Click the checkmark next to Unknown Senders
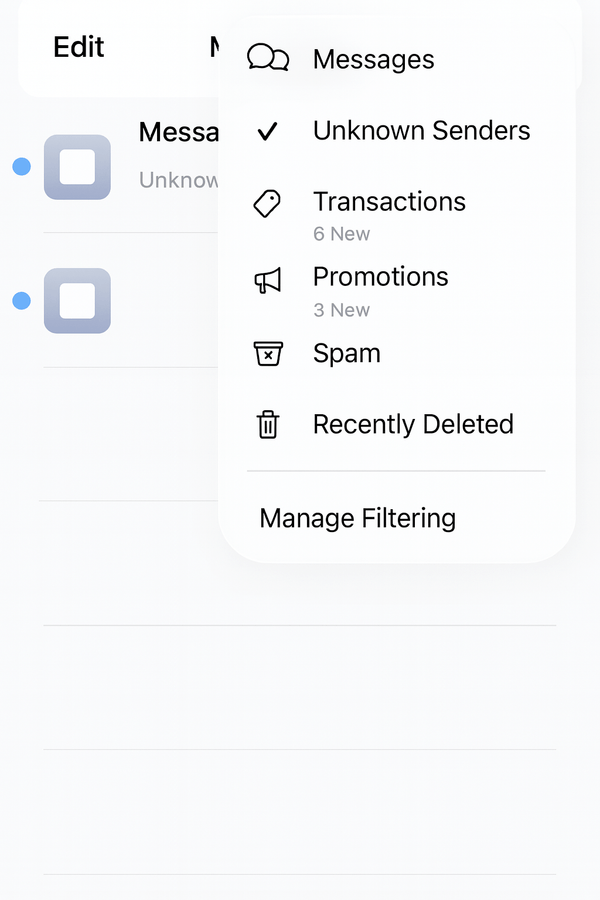This screenshot has width=600, height=900. [267, 130]
